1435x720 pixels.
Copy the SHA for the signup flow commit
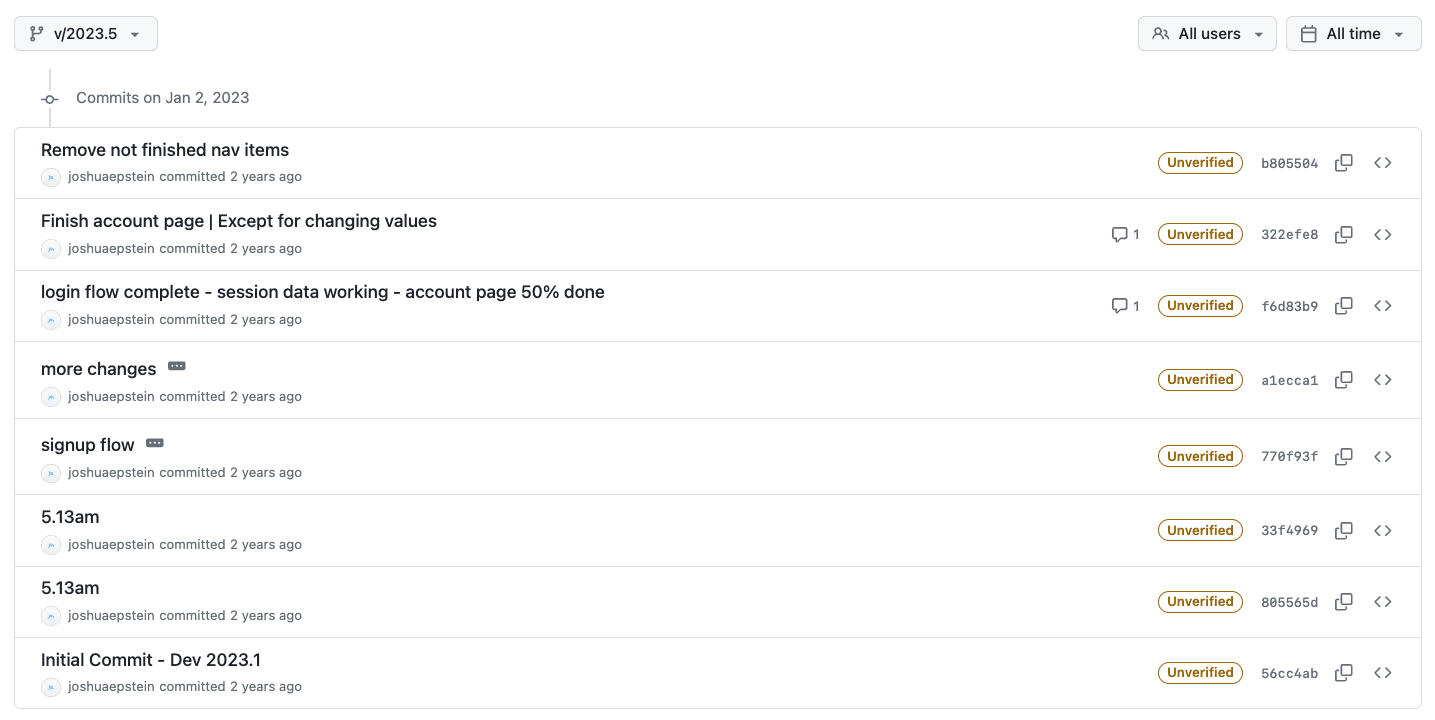point(1344,456)
